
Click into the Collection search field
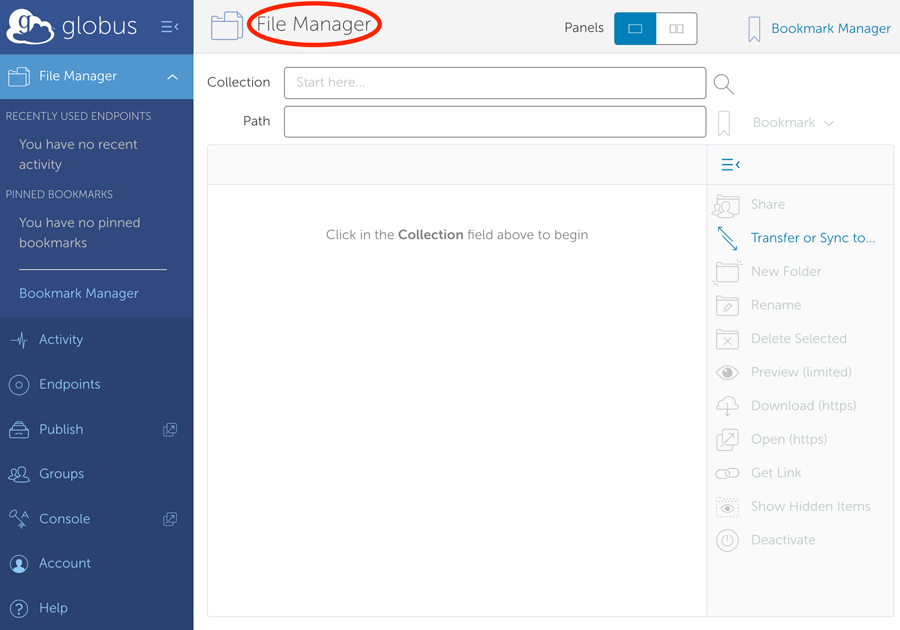tap(495, 83)
